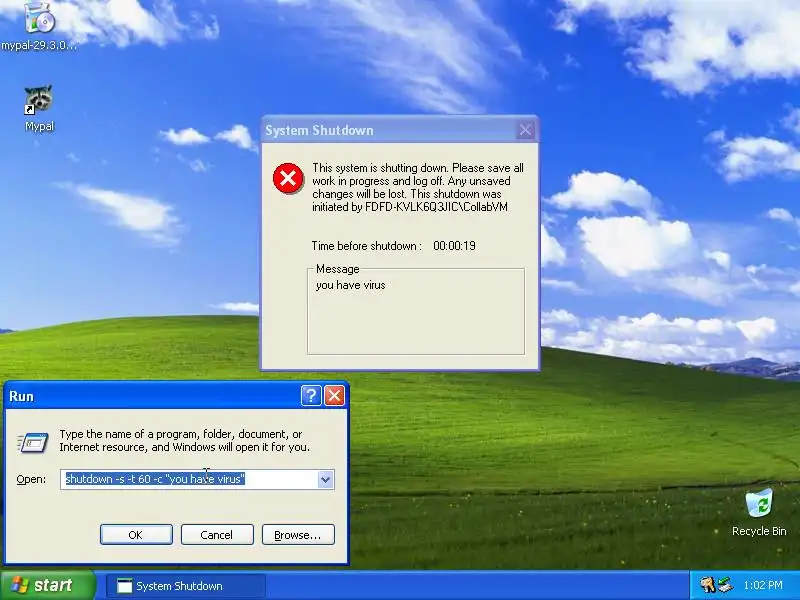The width and height of the screenshot is (800, 600).
Task: Confirm the Run dialog with OK
Action: coord(136,535)
